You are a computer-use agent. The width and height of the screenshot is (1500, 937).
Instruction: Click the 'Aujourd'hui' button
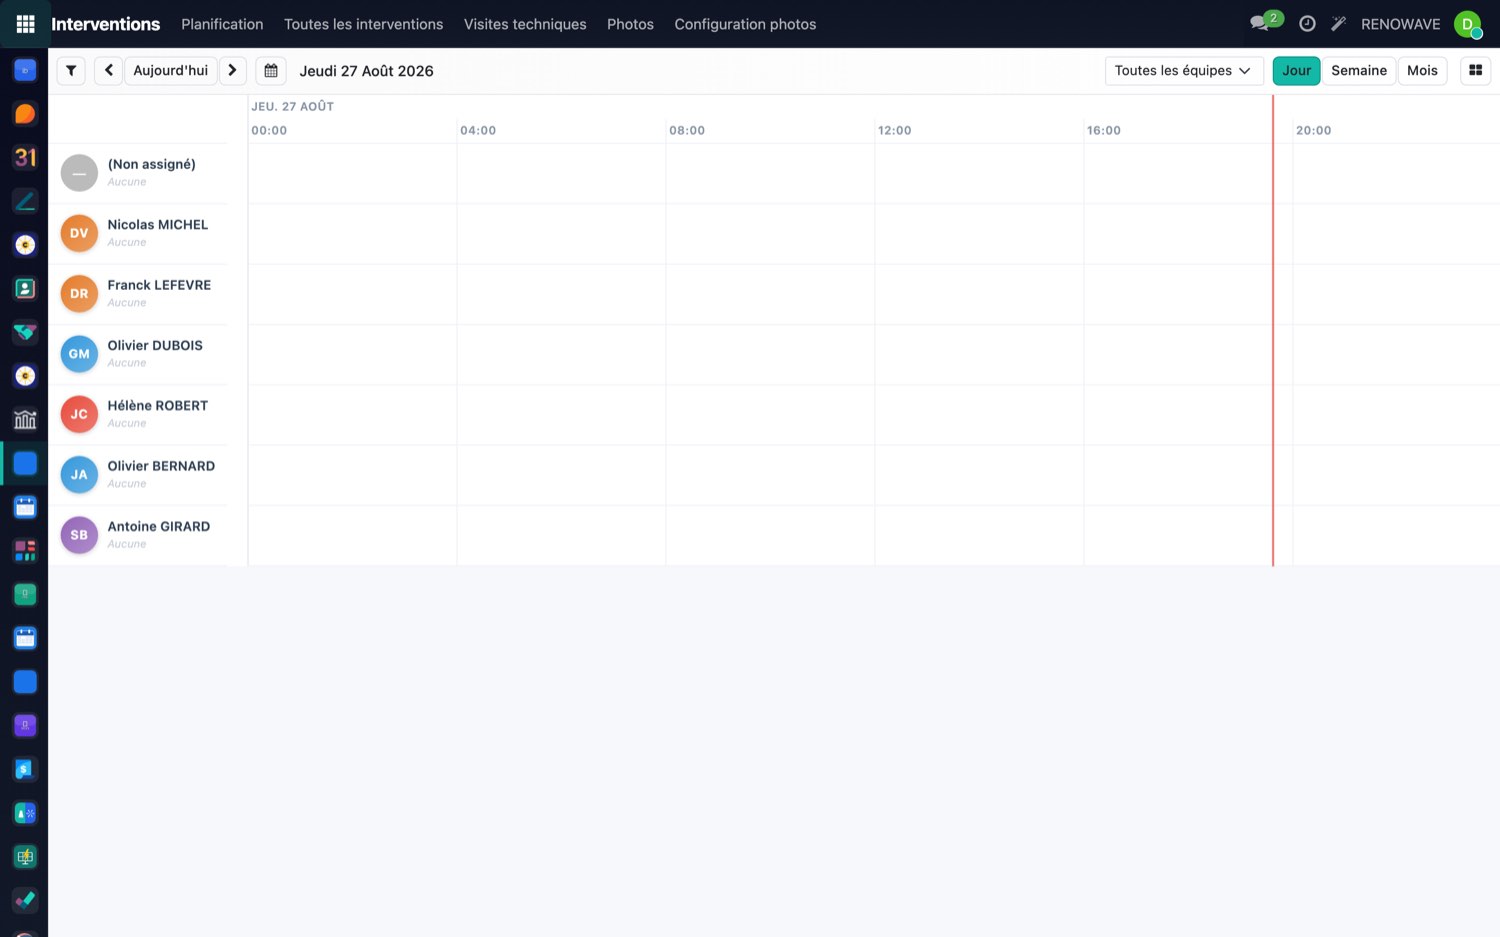[171, 71]
